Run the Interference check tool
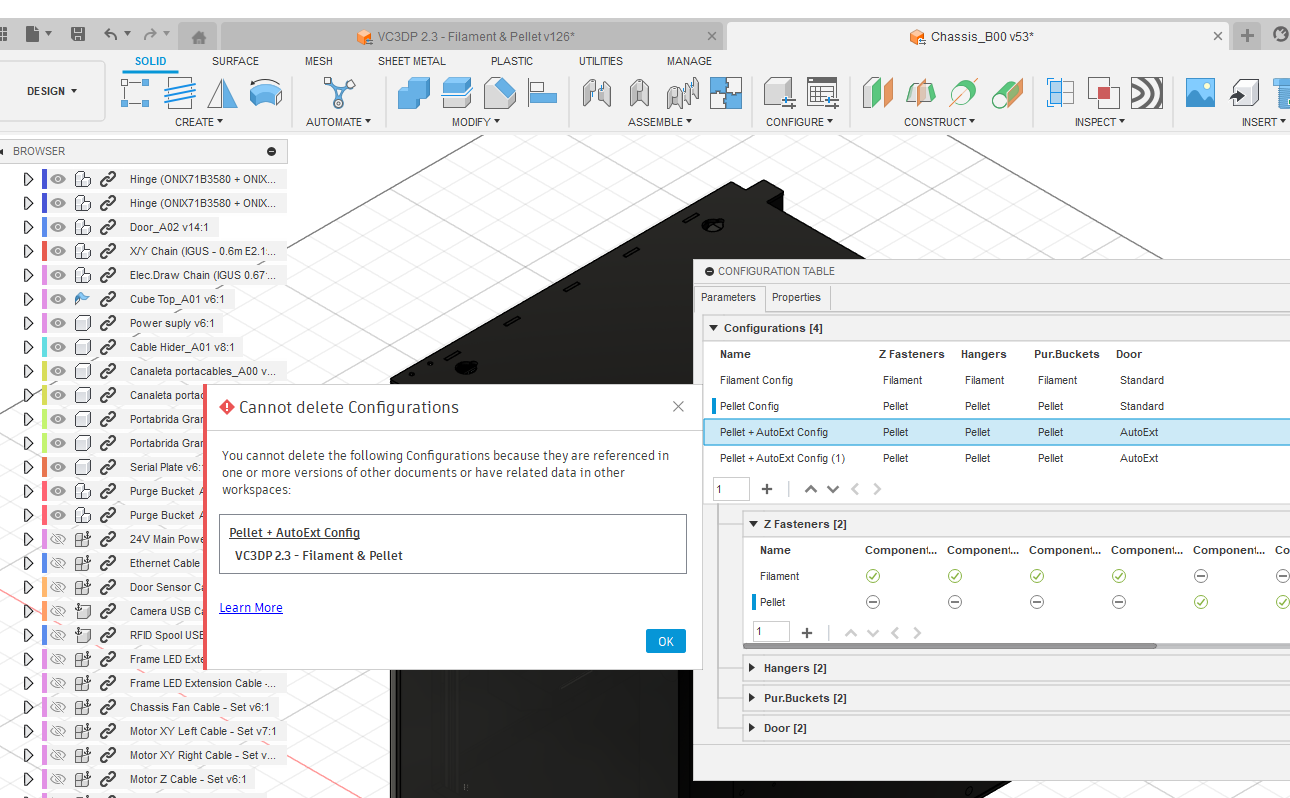Viewport: 1290px width, 798px height. [x=1103, y=93]
